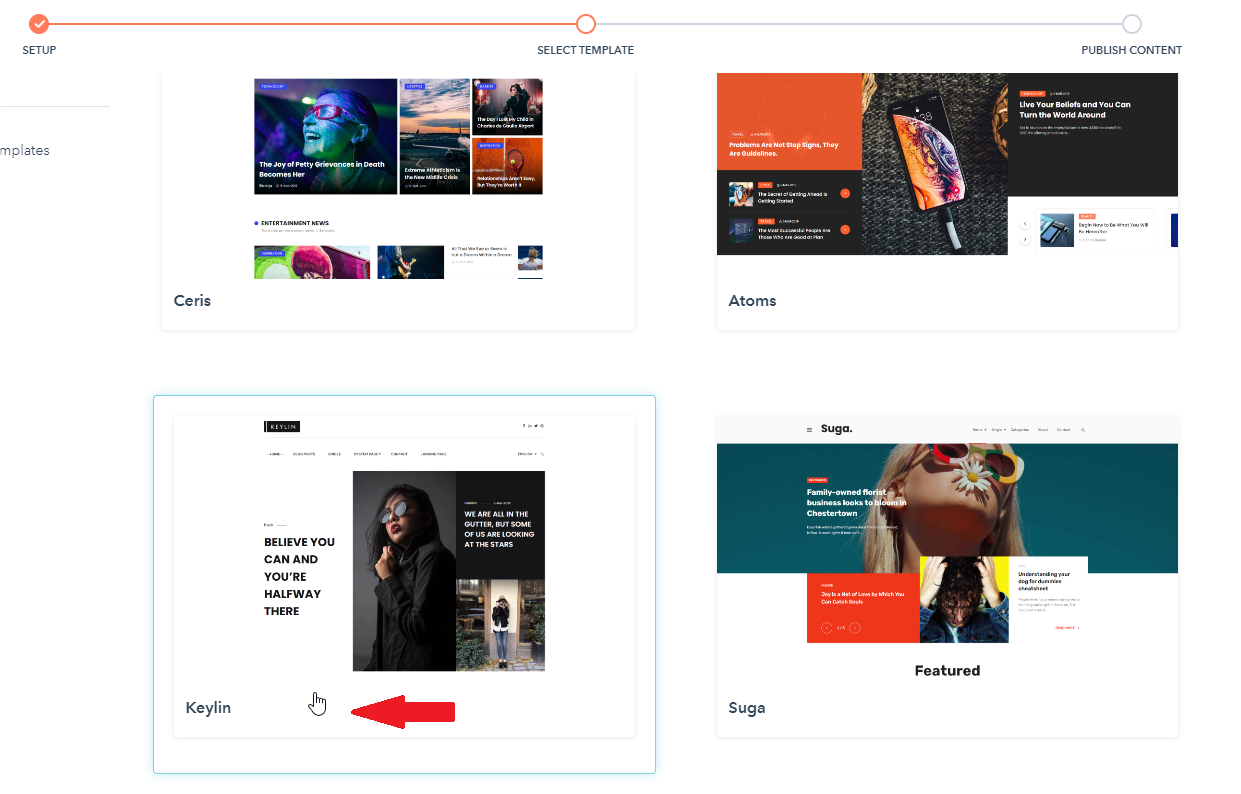Viewport: 1241px width, 794px height.
Task: Click the left carousel arrow in Atoms preview
Action: coord(1025,224)
